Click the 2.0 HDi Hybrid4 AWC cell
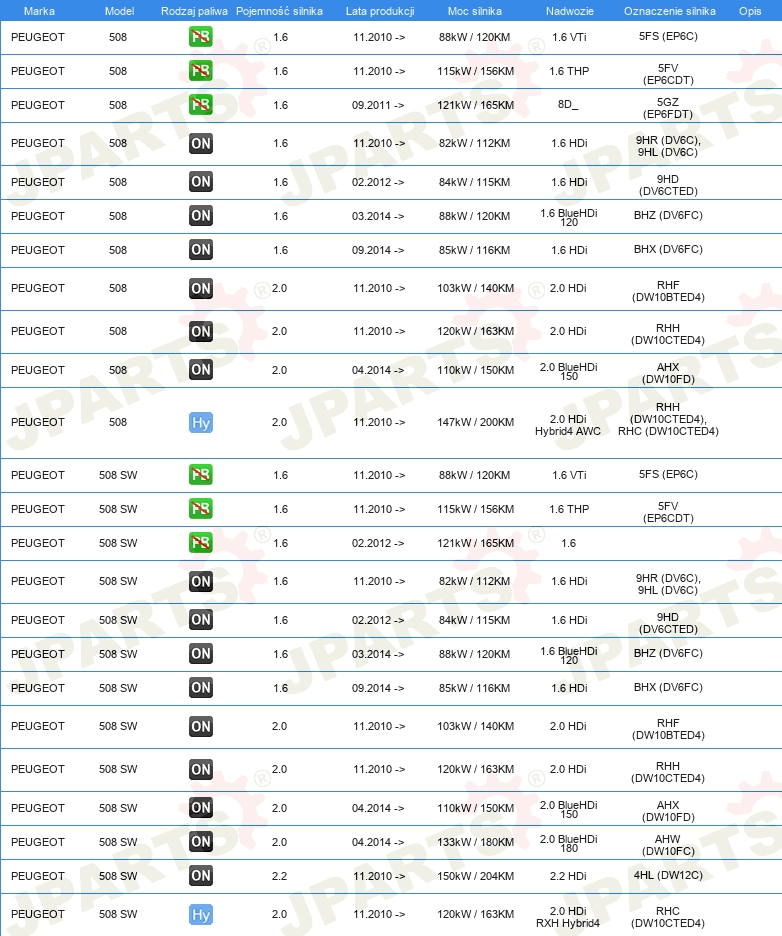 [568, 425]
